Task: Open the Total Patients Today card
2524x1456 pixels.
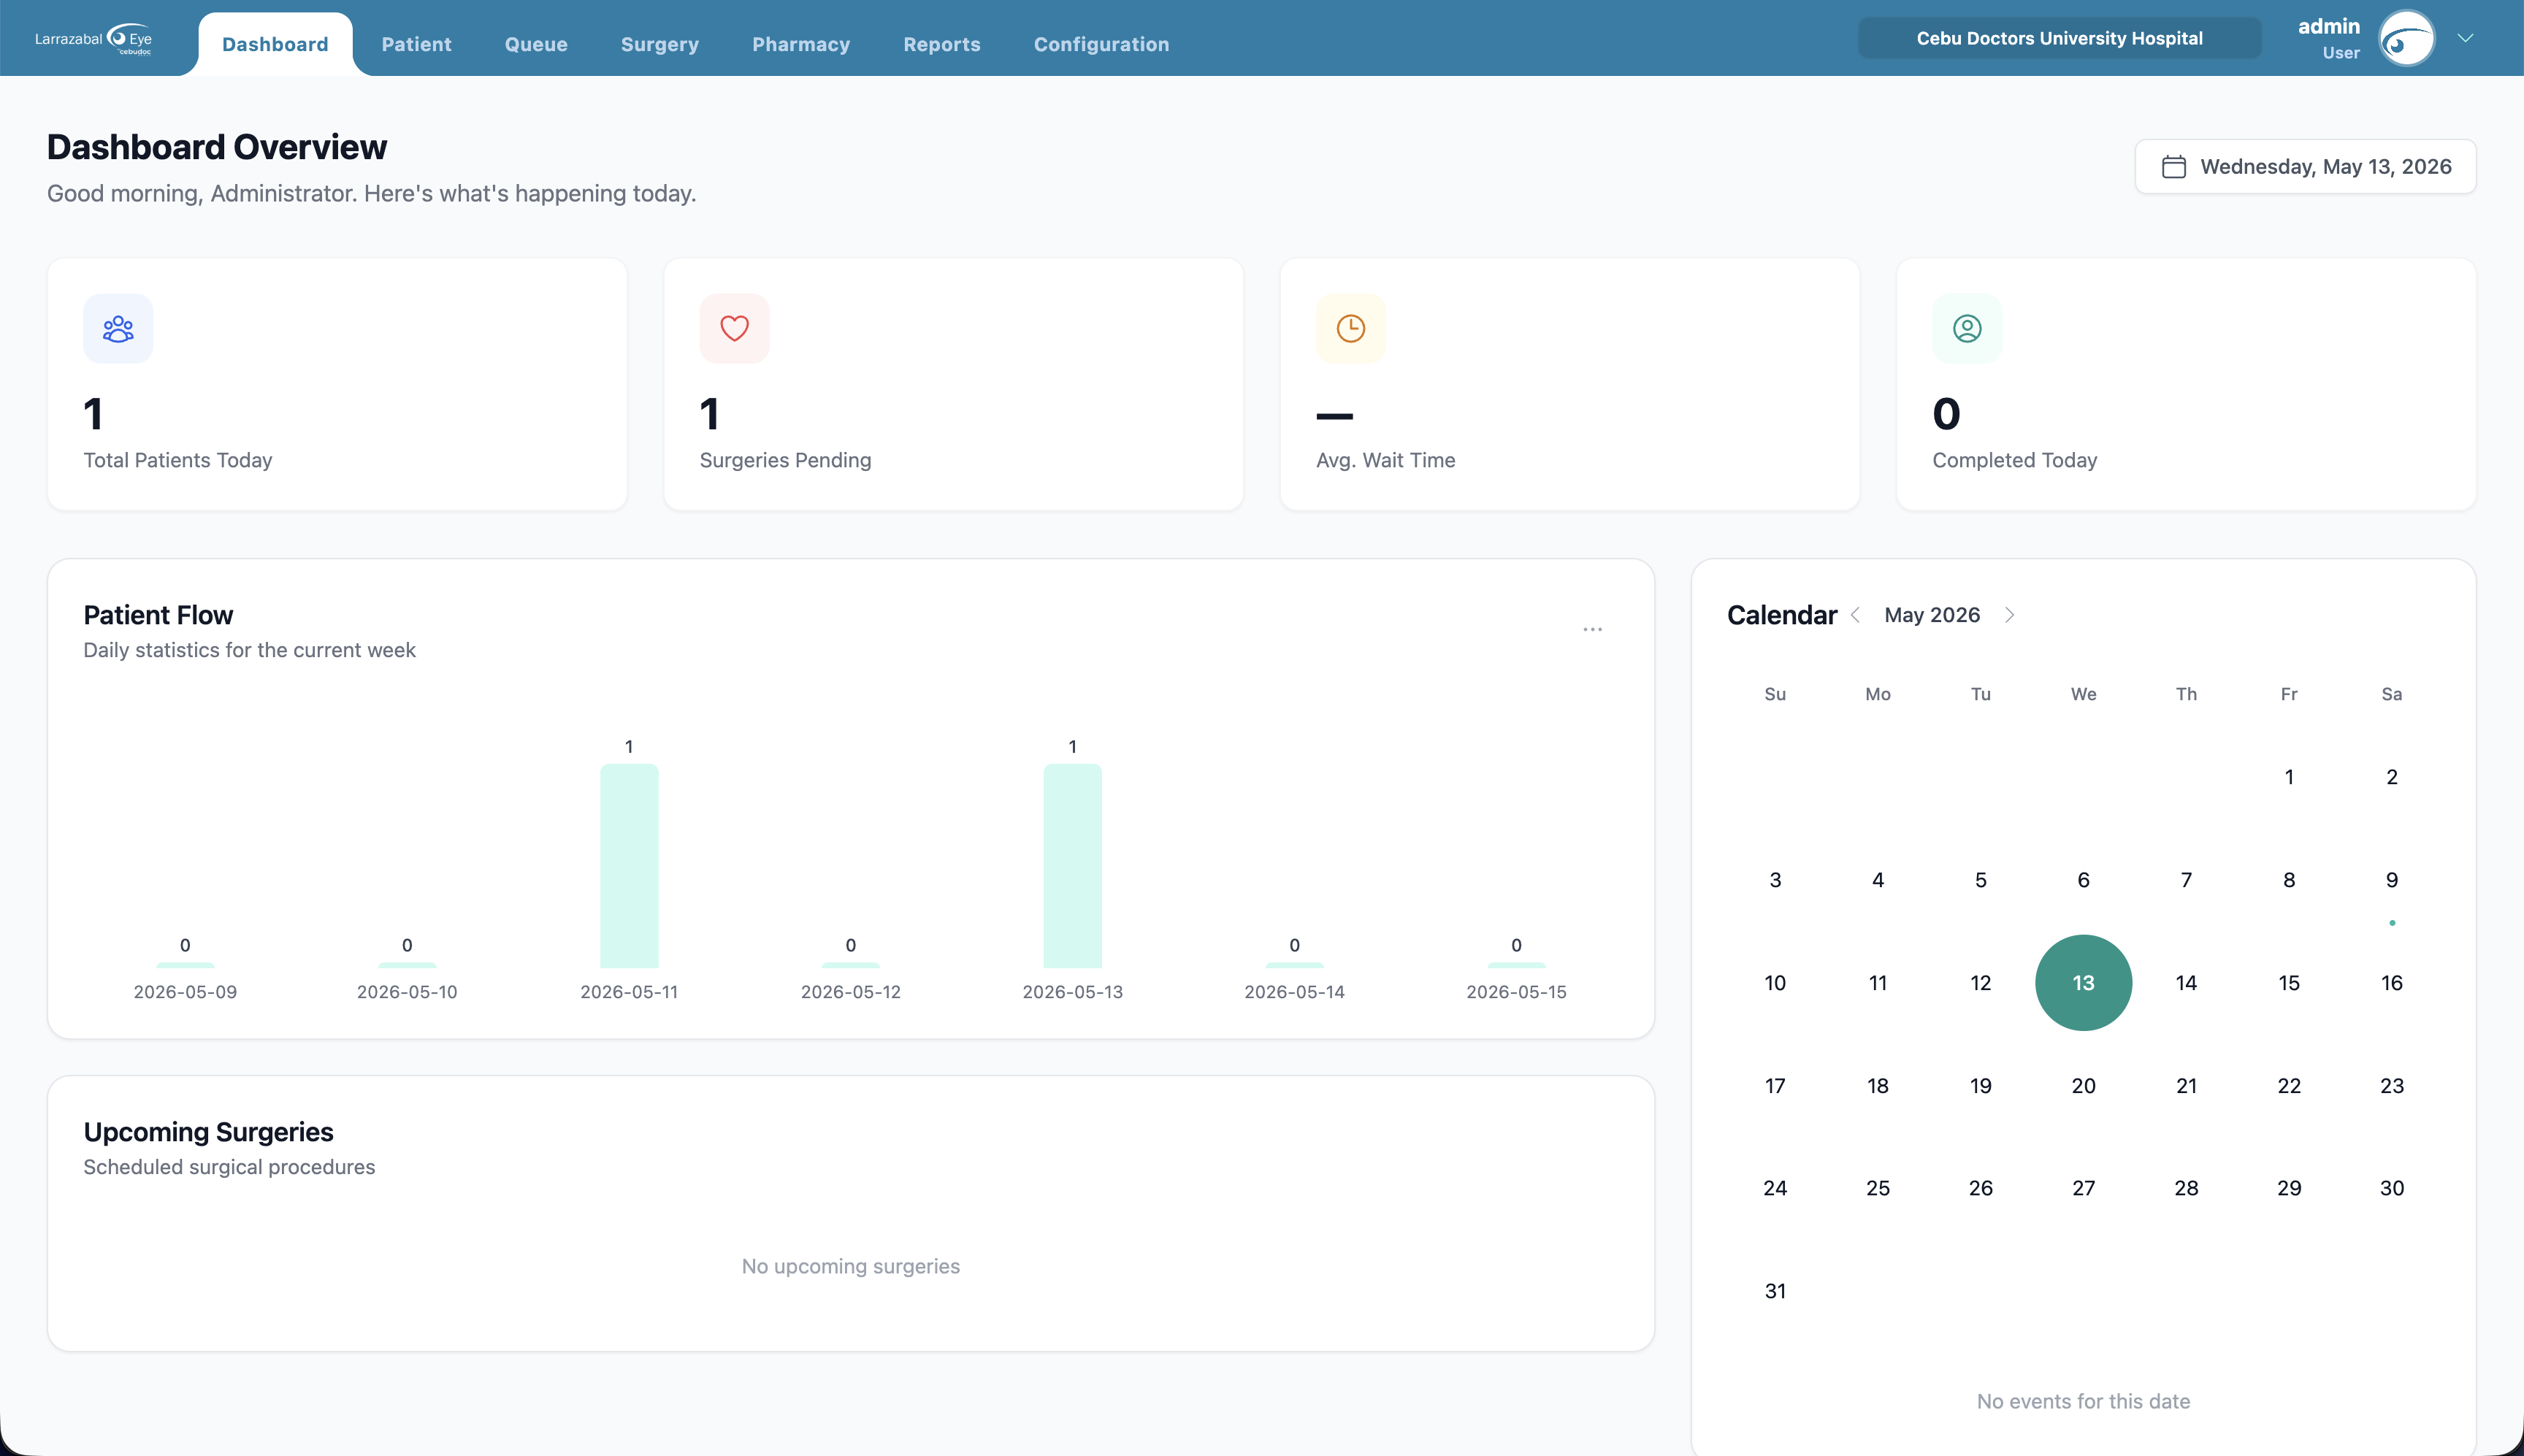Action: point(337,385)
